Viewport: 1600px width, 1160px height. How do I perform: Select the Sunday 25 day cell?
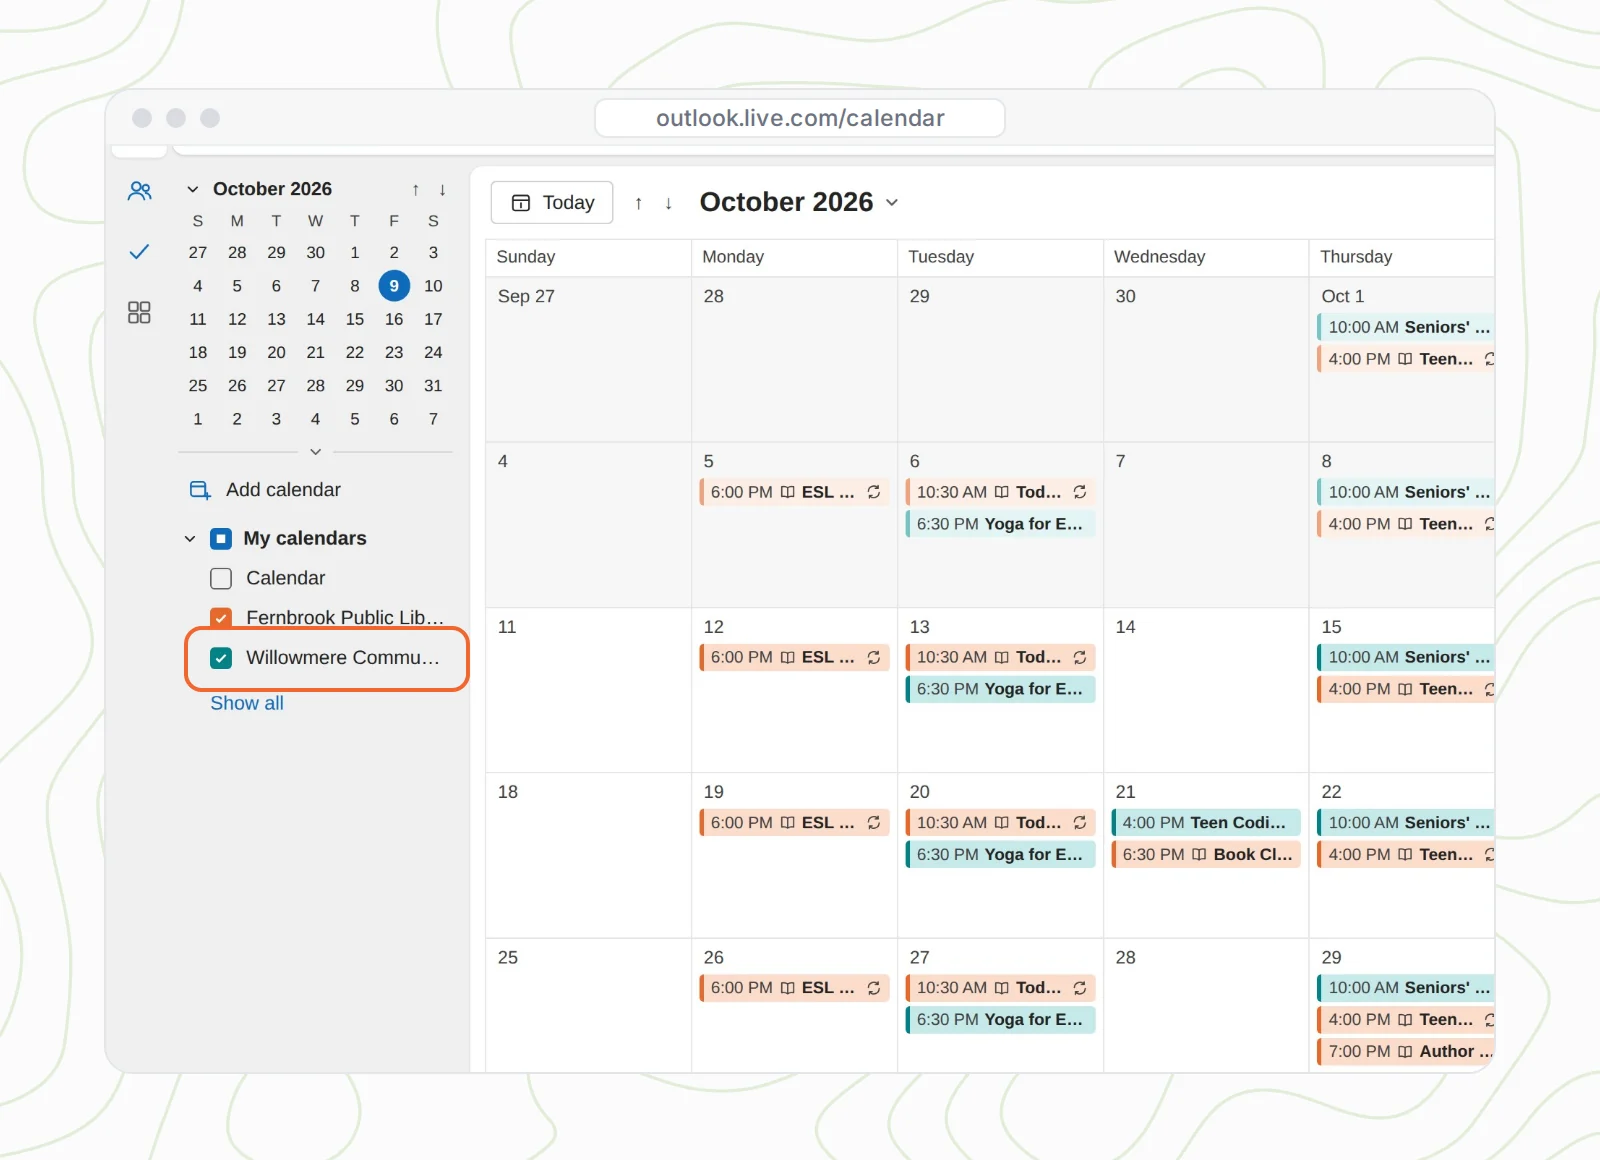[x=588, y=1005]
